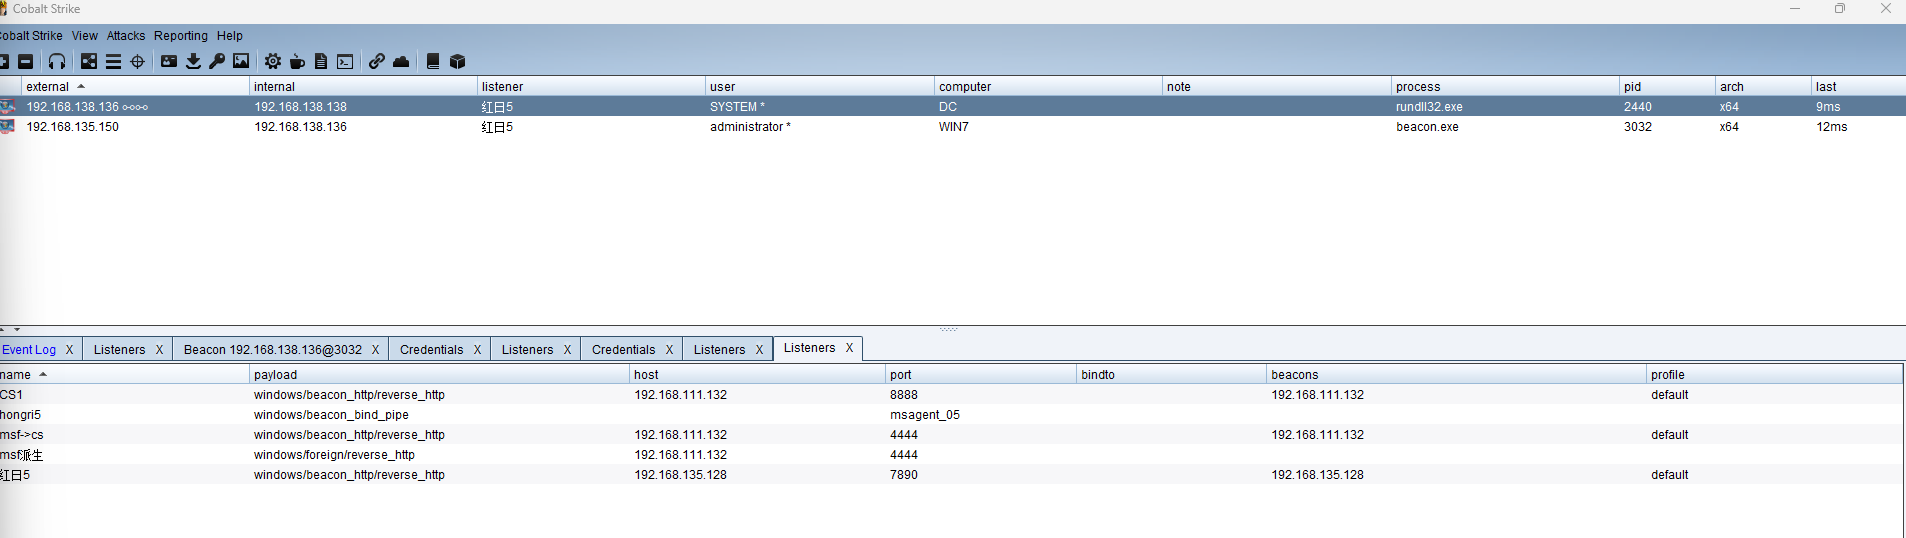Switch to session table view icon
This screenshot has height=538, width=1906.
click(113, 62)
